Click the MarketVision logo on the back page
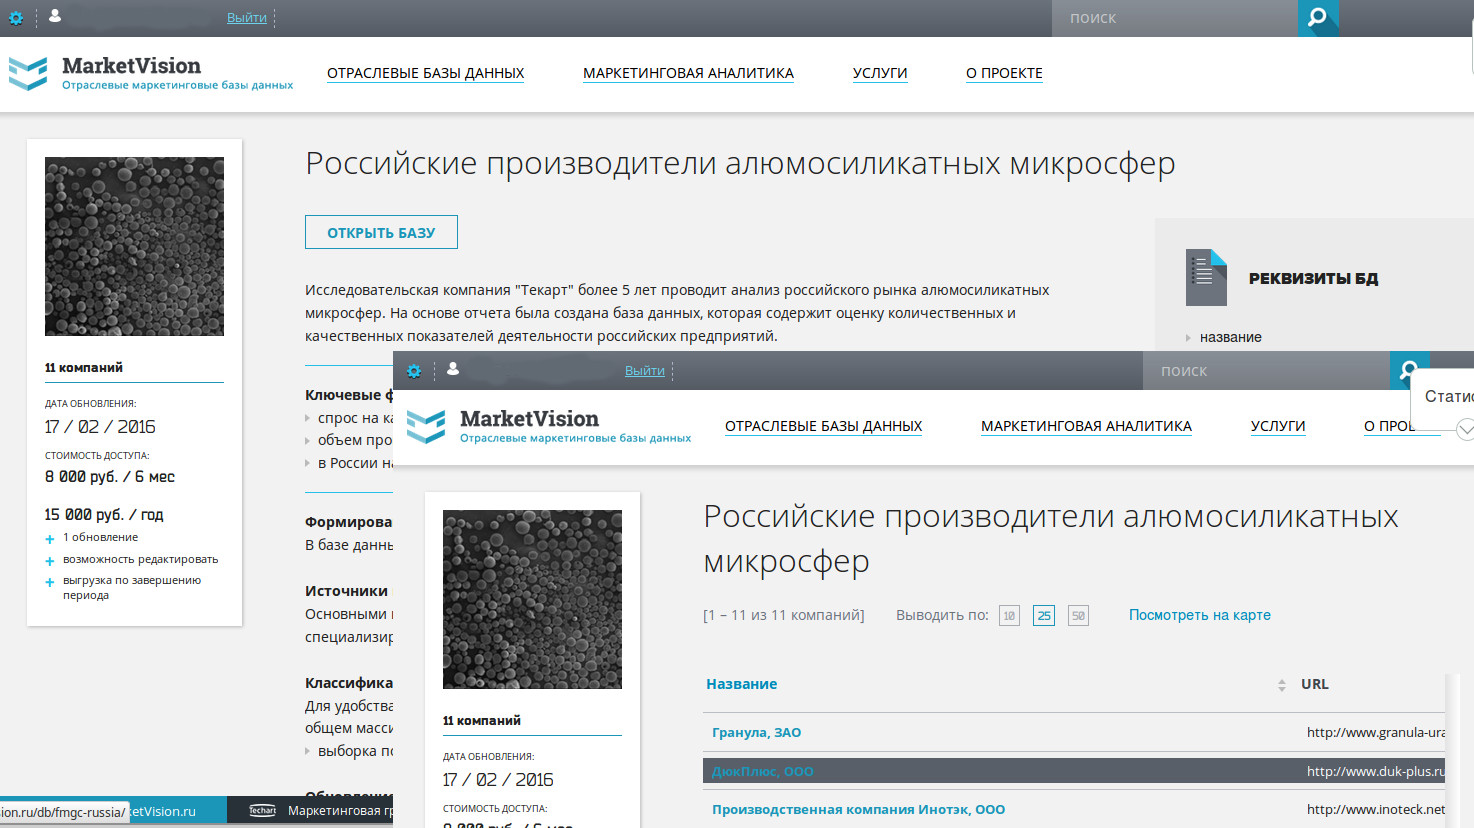1474x828 pixels. pyautogui.click(x=151, y=73)
